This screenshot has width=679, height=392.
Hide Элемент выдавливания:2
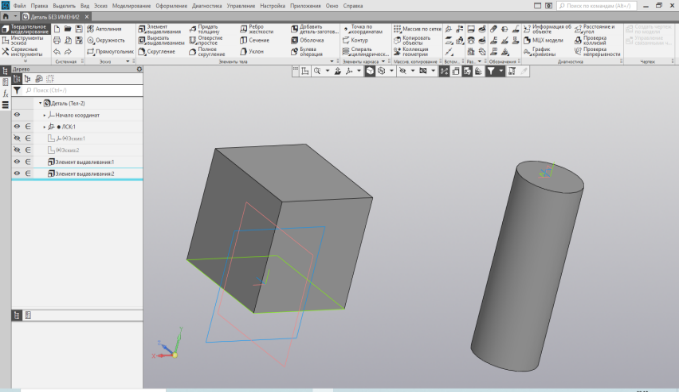pyautogui.click(x=17, y=173)
